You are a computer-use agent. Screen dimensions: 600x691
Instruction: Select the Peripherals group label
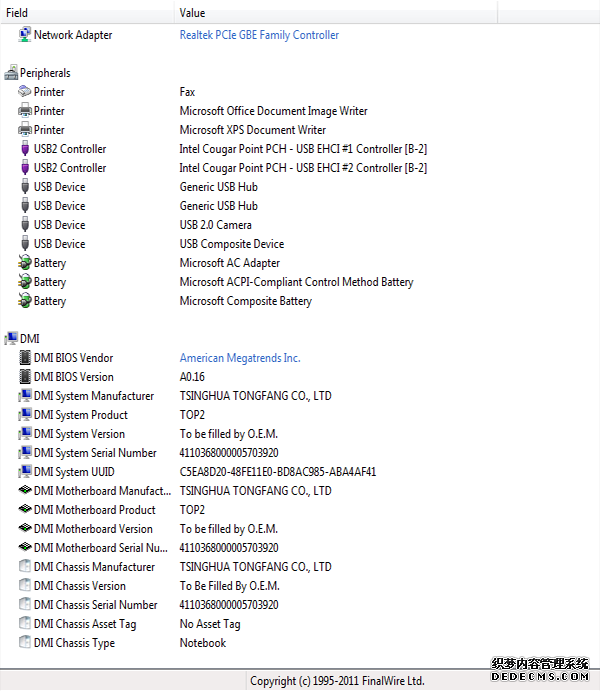click(45, 73)
